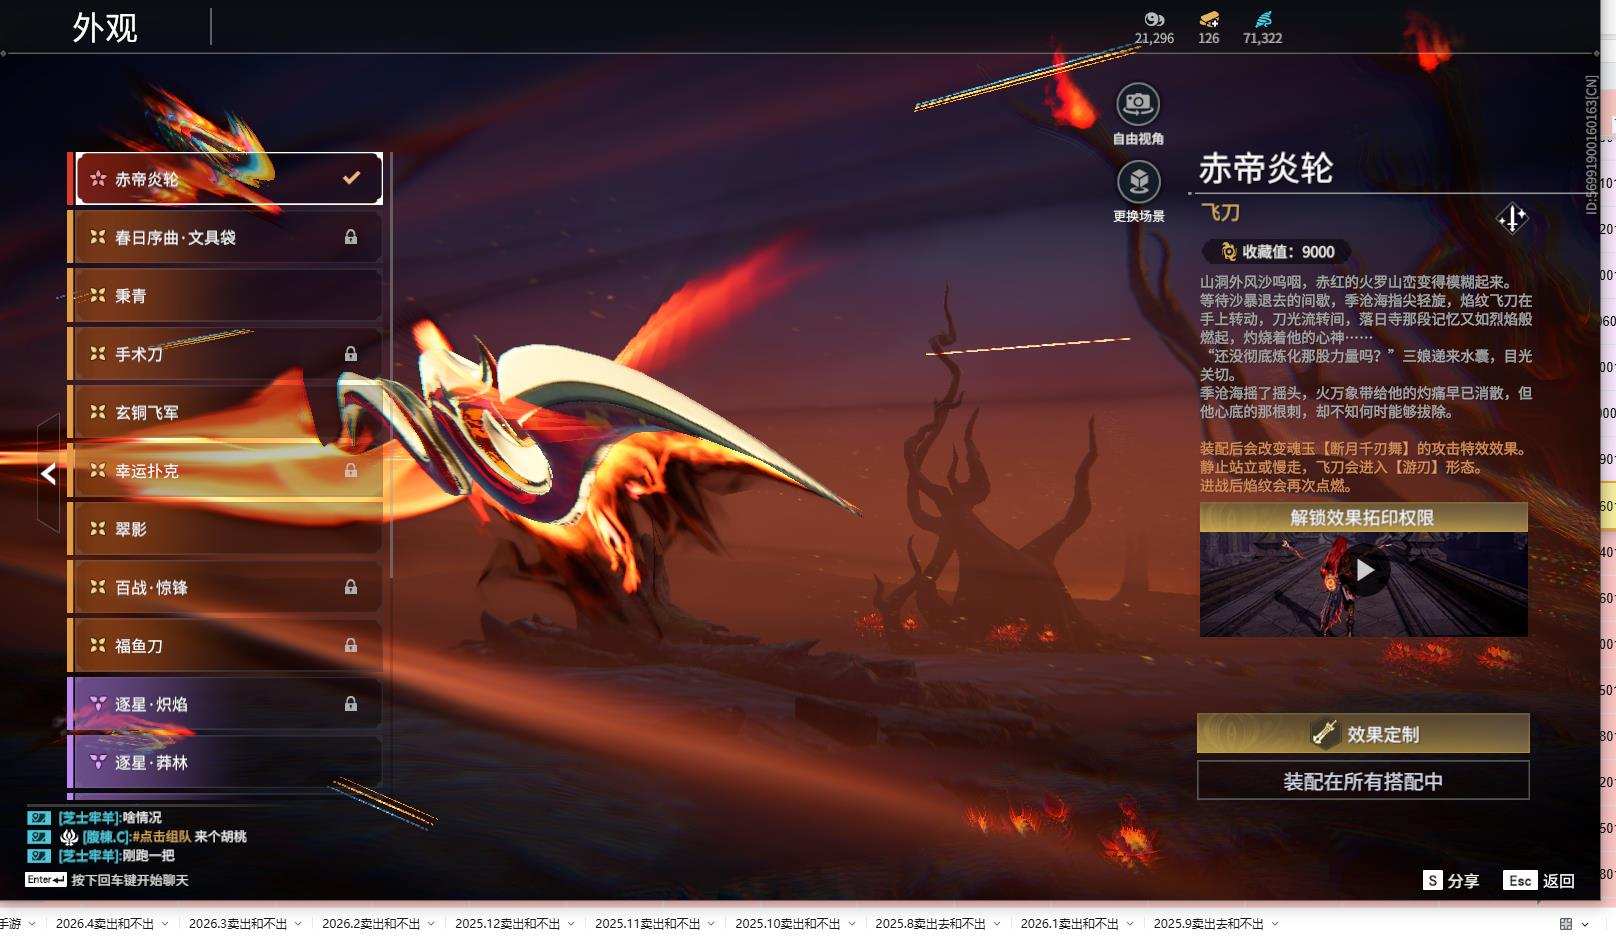Click the skin list vertical scrollbar
Screen dimensions: 1616x939
coord(391,365)
